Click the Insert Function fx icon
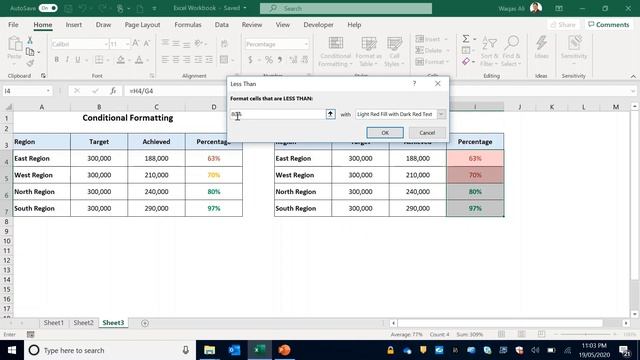This screenshot has width=640, height=360. (113, 91)
